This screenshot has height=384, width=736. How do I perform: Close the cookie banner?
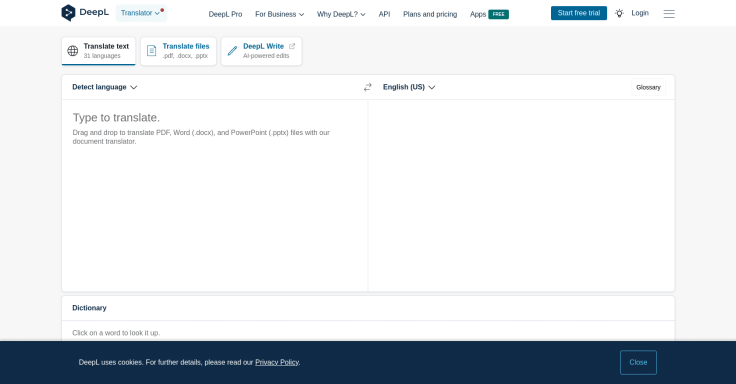[638, 362]
